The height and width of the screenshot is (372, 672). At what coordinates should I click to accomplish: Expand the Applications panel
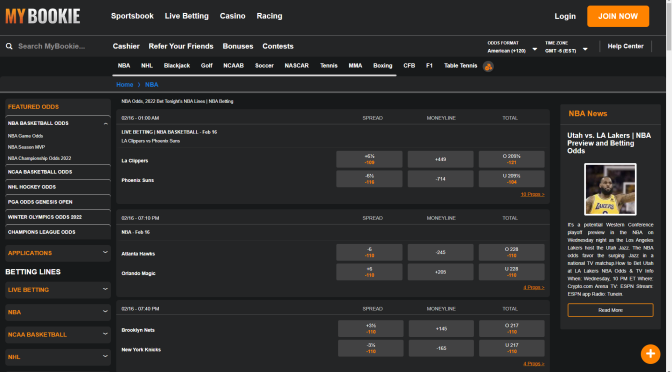58,253
